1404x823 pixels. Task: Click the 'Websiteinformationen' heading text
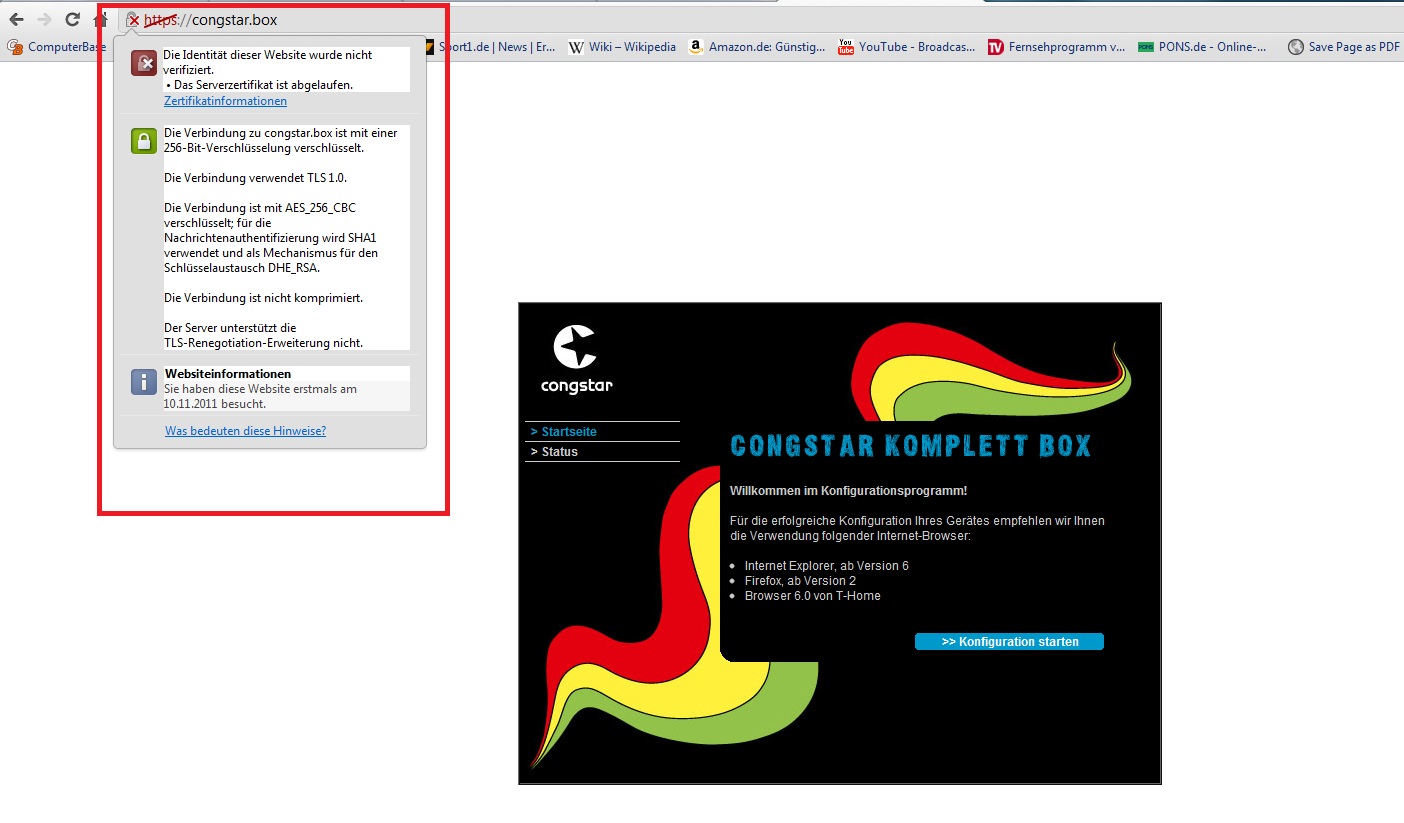pyautogui.click(x=228, y=374)
